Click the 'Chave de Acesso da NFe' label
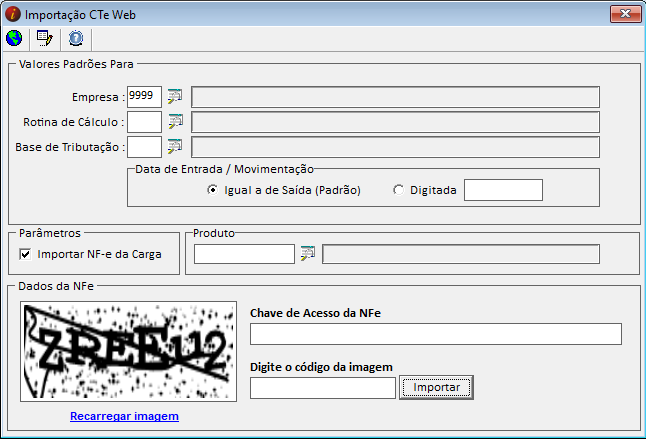Image resolution: width=646 pixels, height=439 pixels. click(315, 313)
